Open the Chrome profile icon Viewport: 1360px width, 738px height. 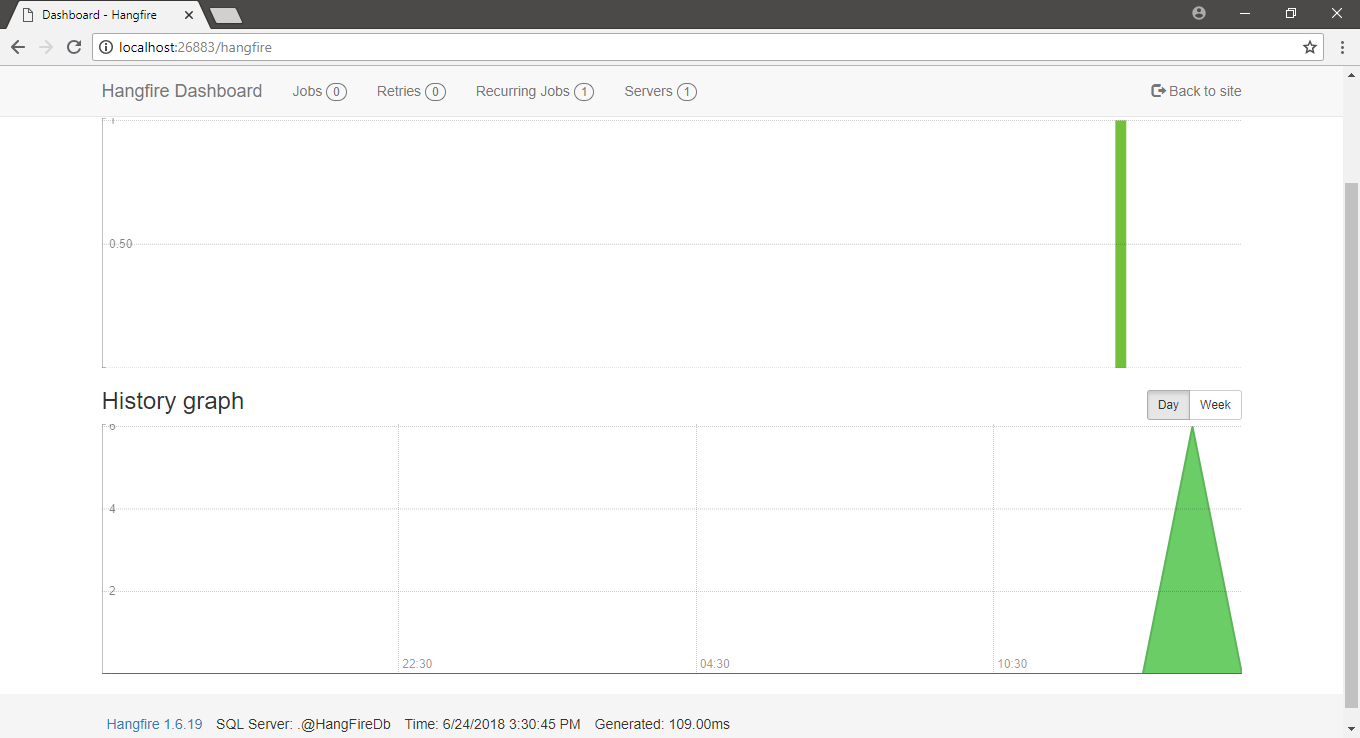(x=1199, y=13)
